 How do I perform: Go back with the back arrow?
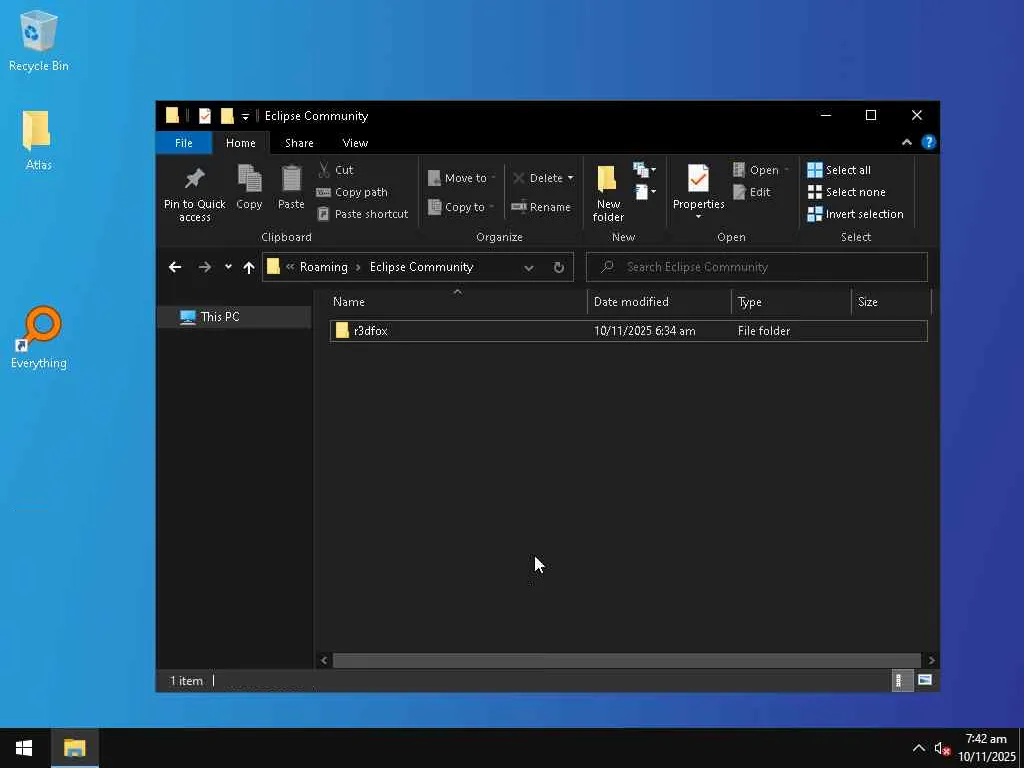coord(175,267)
